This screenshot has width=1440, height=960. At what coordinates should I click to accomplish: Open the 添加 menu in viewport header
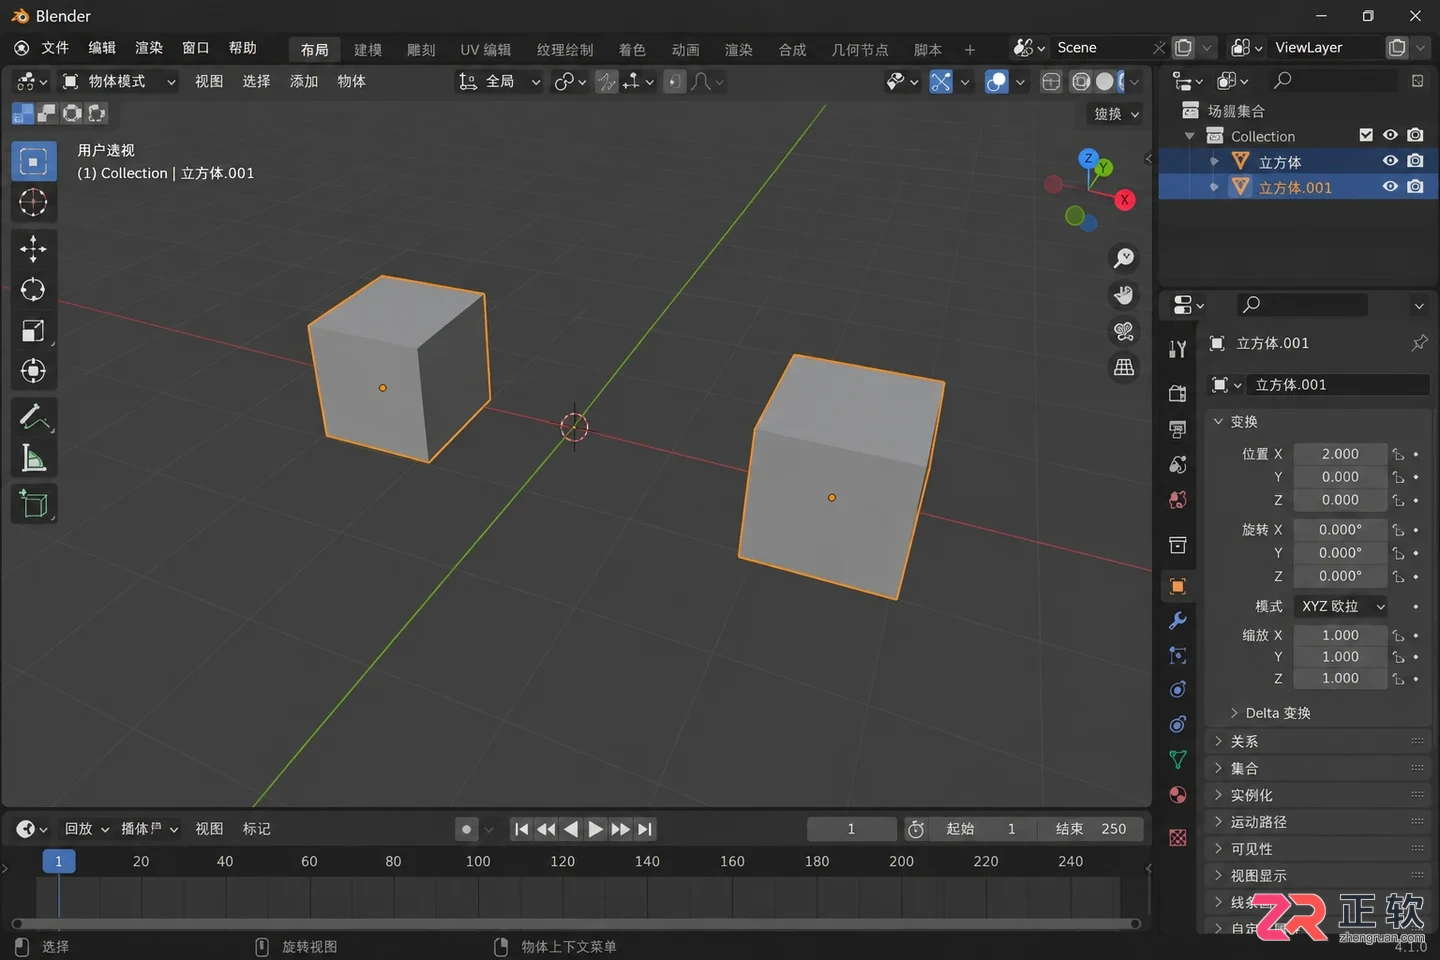[304, 82]
